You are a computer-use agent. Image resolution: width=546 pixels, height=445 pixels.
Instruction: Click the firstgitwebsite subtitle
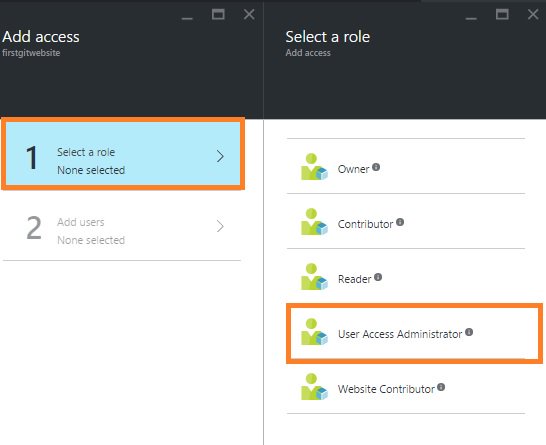pos(31,53)
